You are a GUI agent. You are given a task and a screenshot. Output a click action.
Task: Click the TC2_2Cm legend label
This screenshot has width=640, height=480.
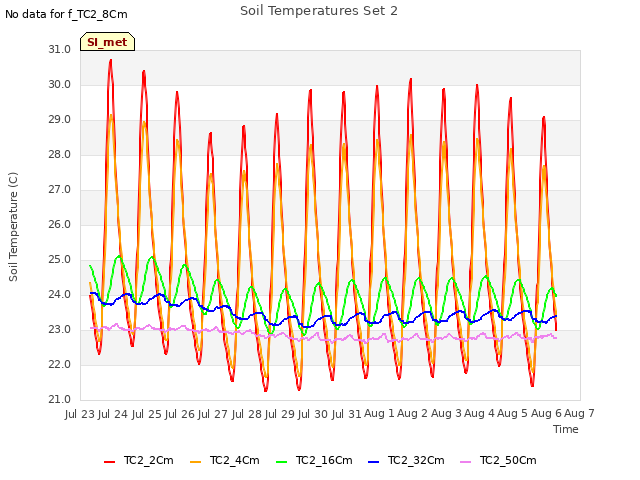[x=149, y=460]
